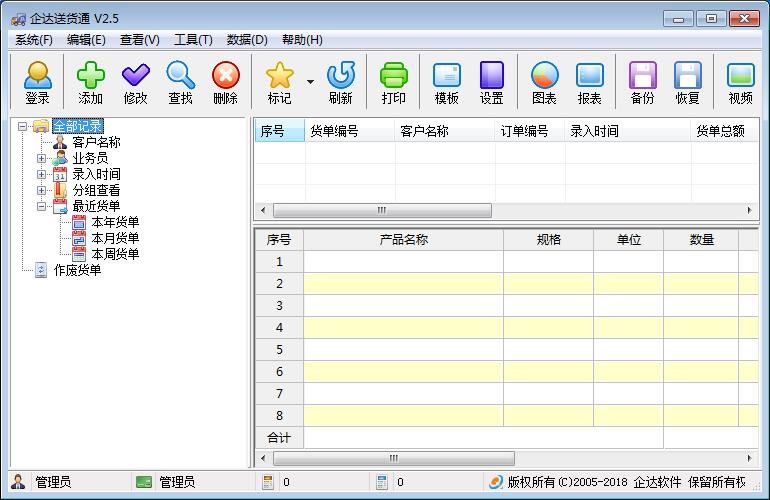This screenshot has width=770, height=500.
Task: Open the 工具(T) menu
Action: (193, 40)
